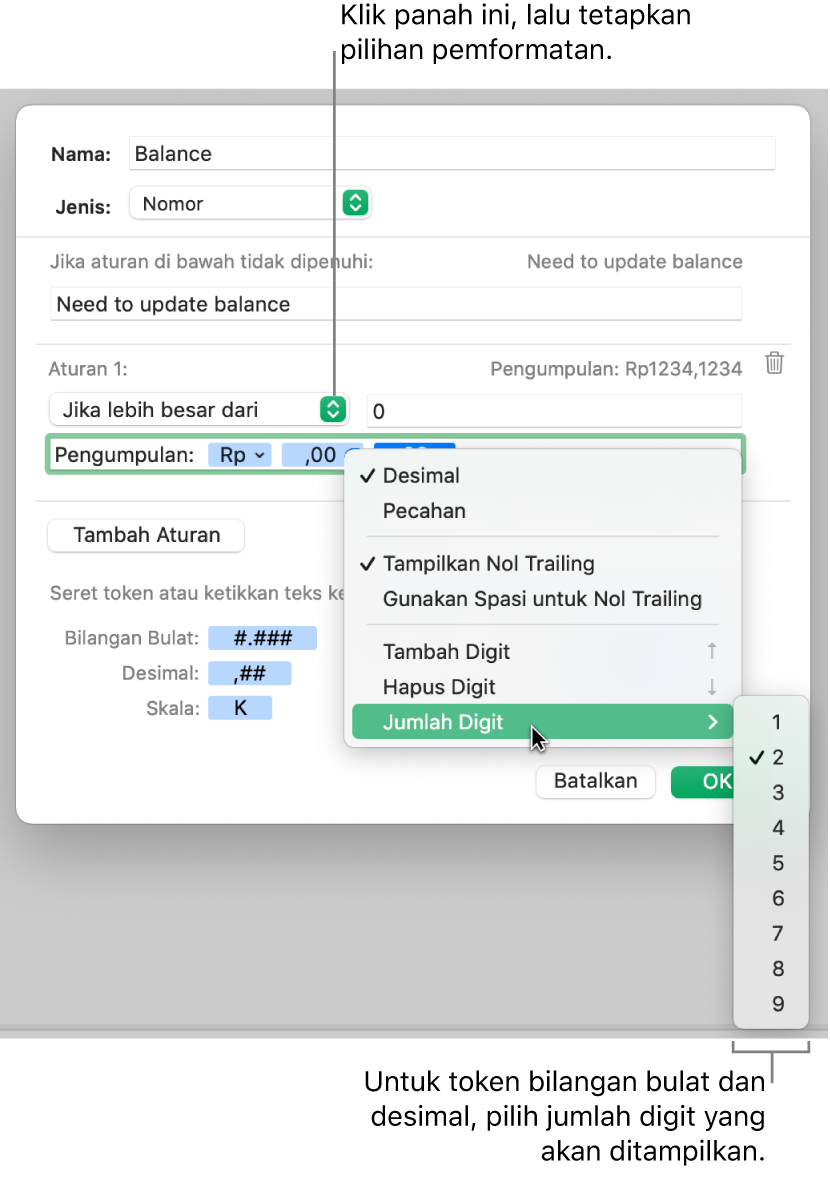Choose the #.### Bilangan Bulat token
The width and height of the screenshot is (830, 1177).
pyautogui.click(x=262, y=638)
